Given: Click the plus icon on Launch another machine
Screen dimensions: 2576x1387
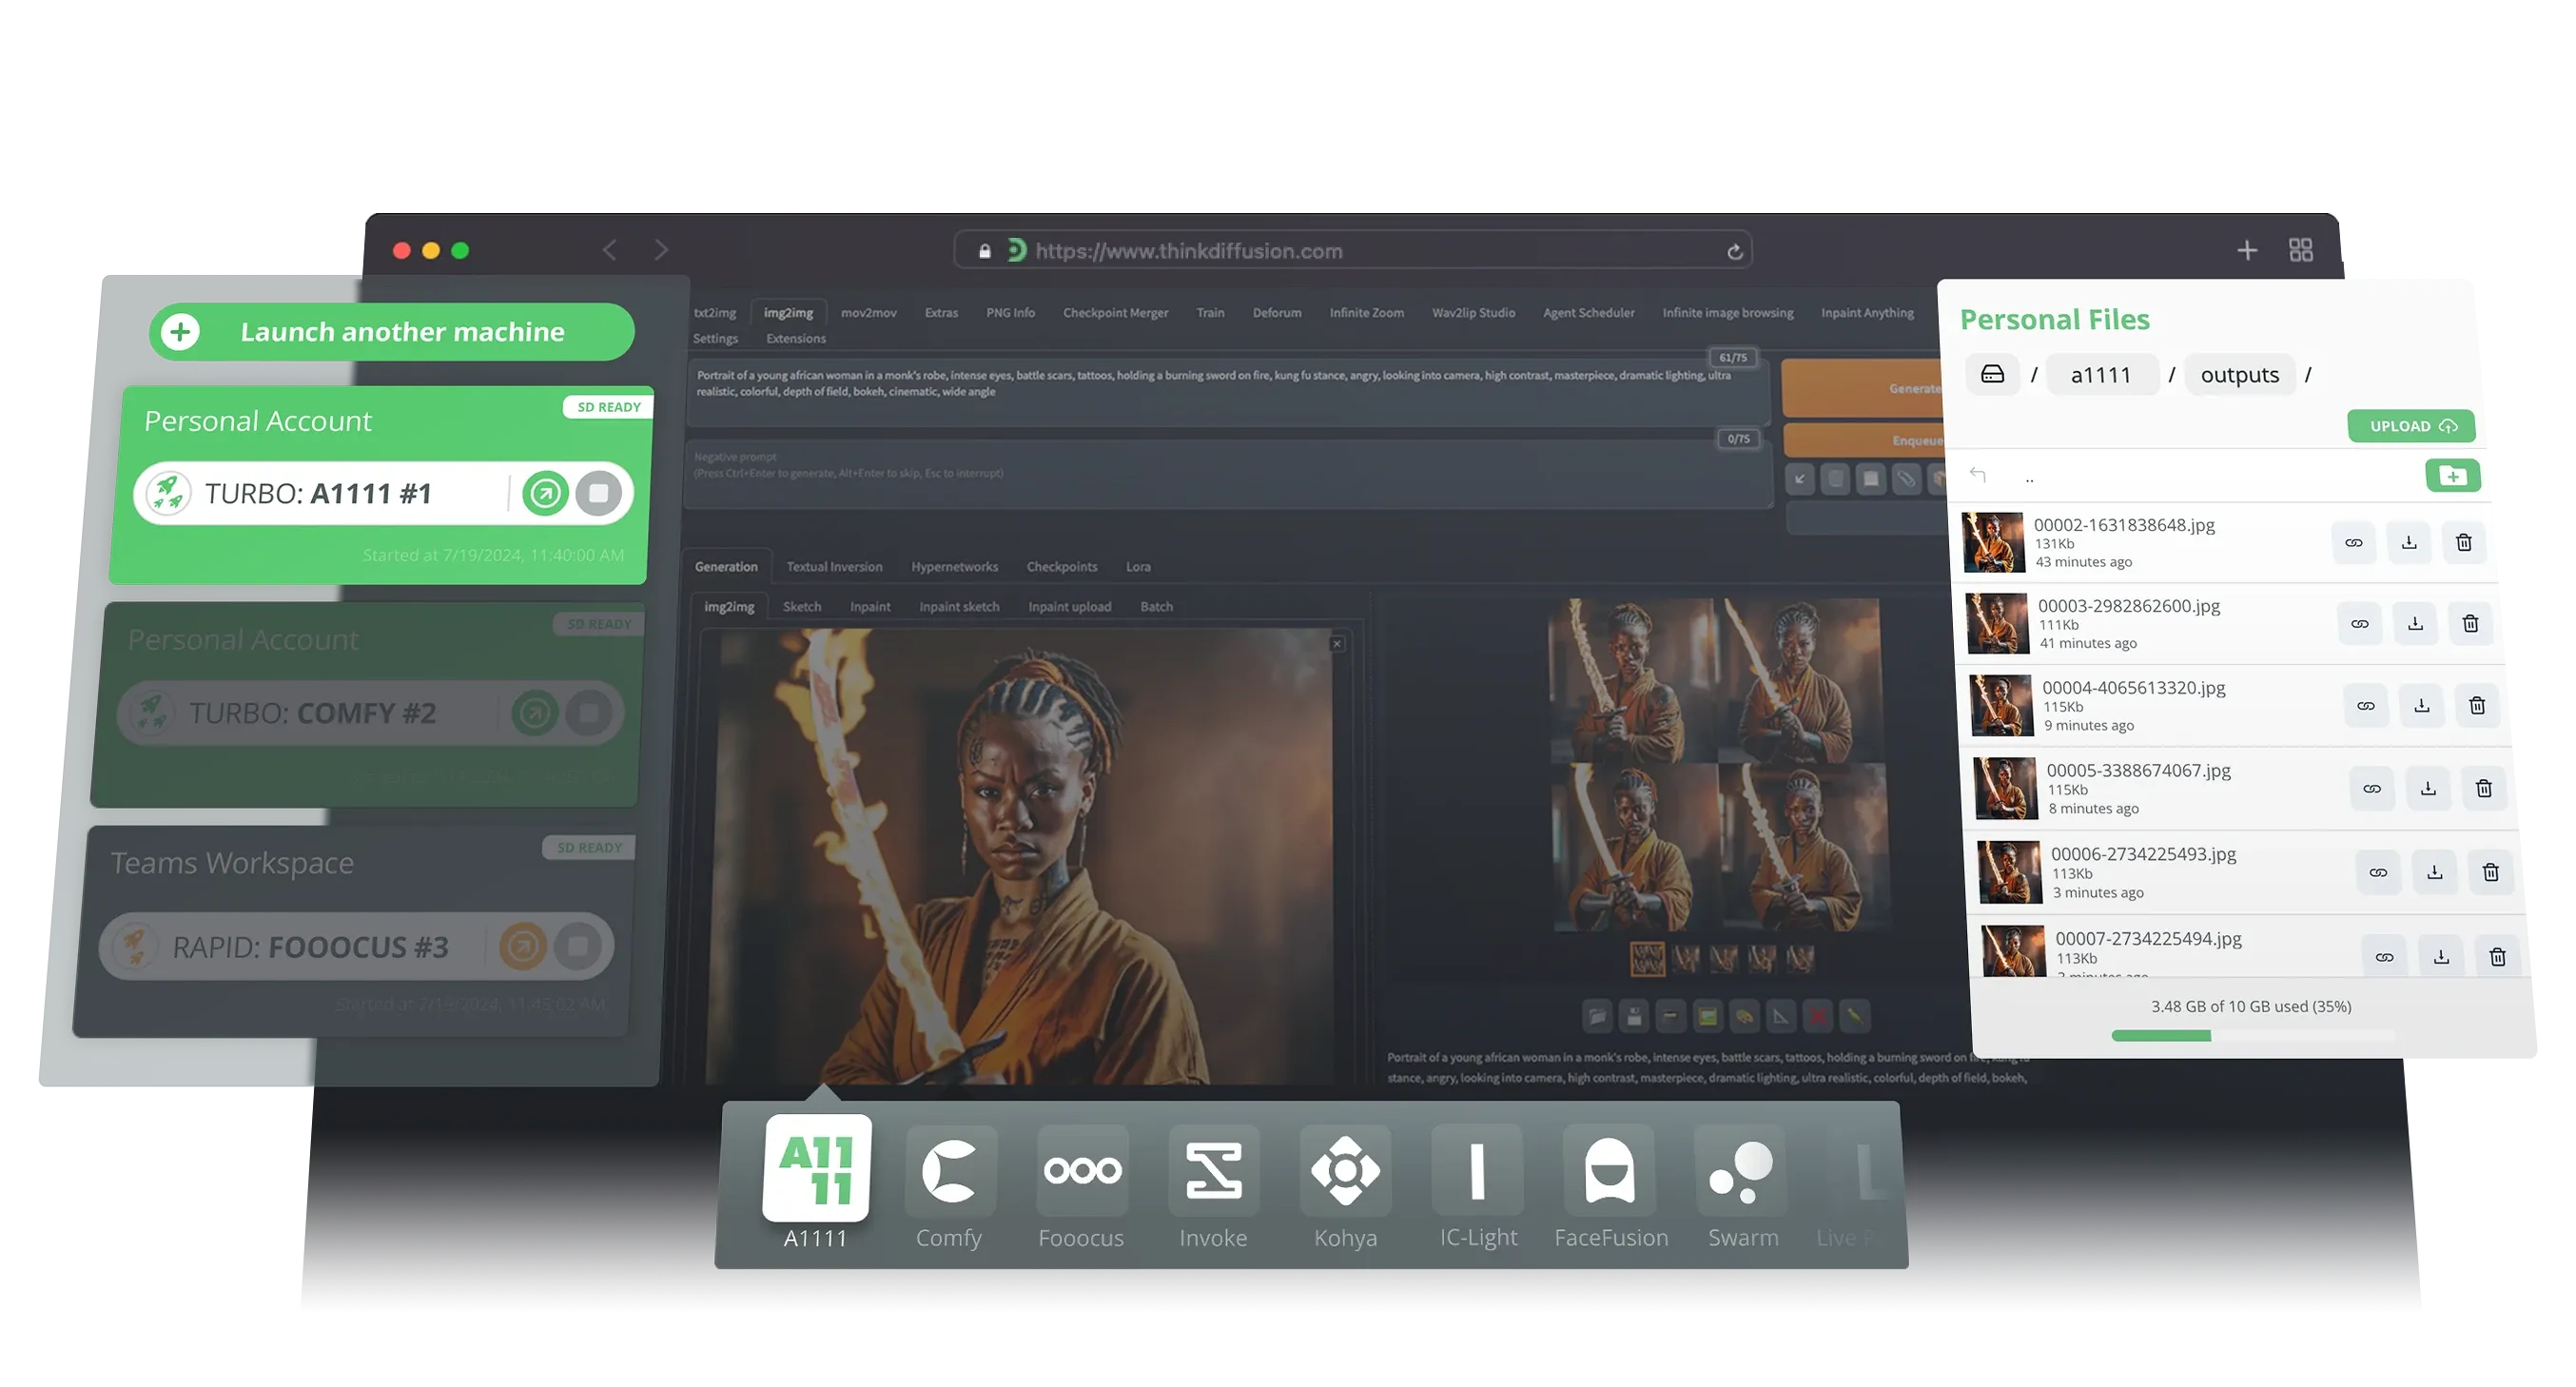Looking at the screenshot, I should tap(180, 331).
